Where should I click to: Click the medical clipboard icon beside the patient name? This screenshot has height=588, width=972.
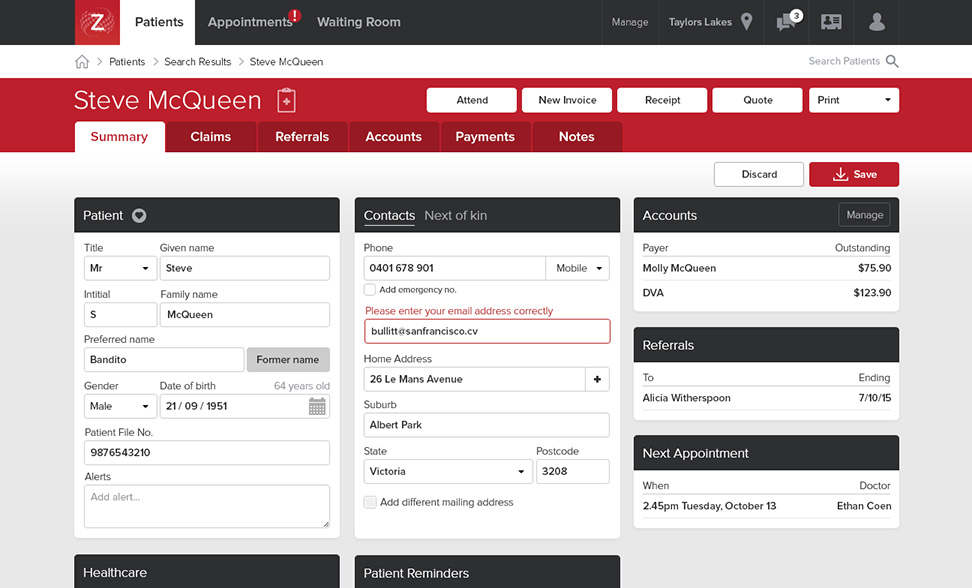286,100
